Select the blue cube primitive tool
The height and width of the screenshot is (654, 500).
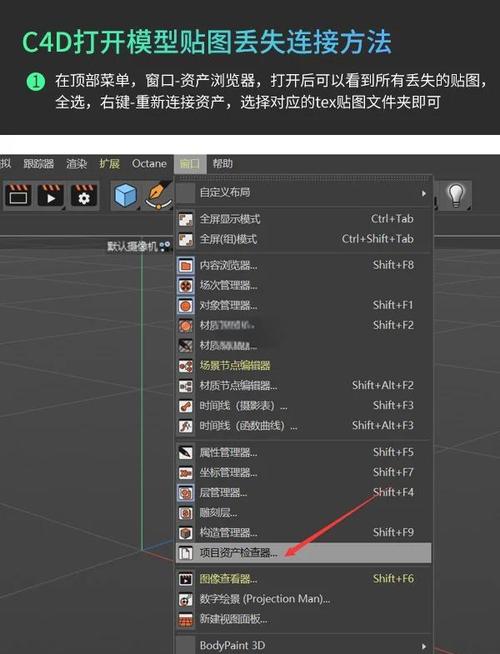[x=125, y=195]
